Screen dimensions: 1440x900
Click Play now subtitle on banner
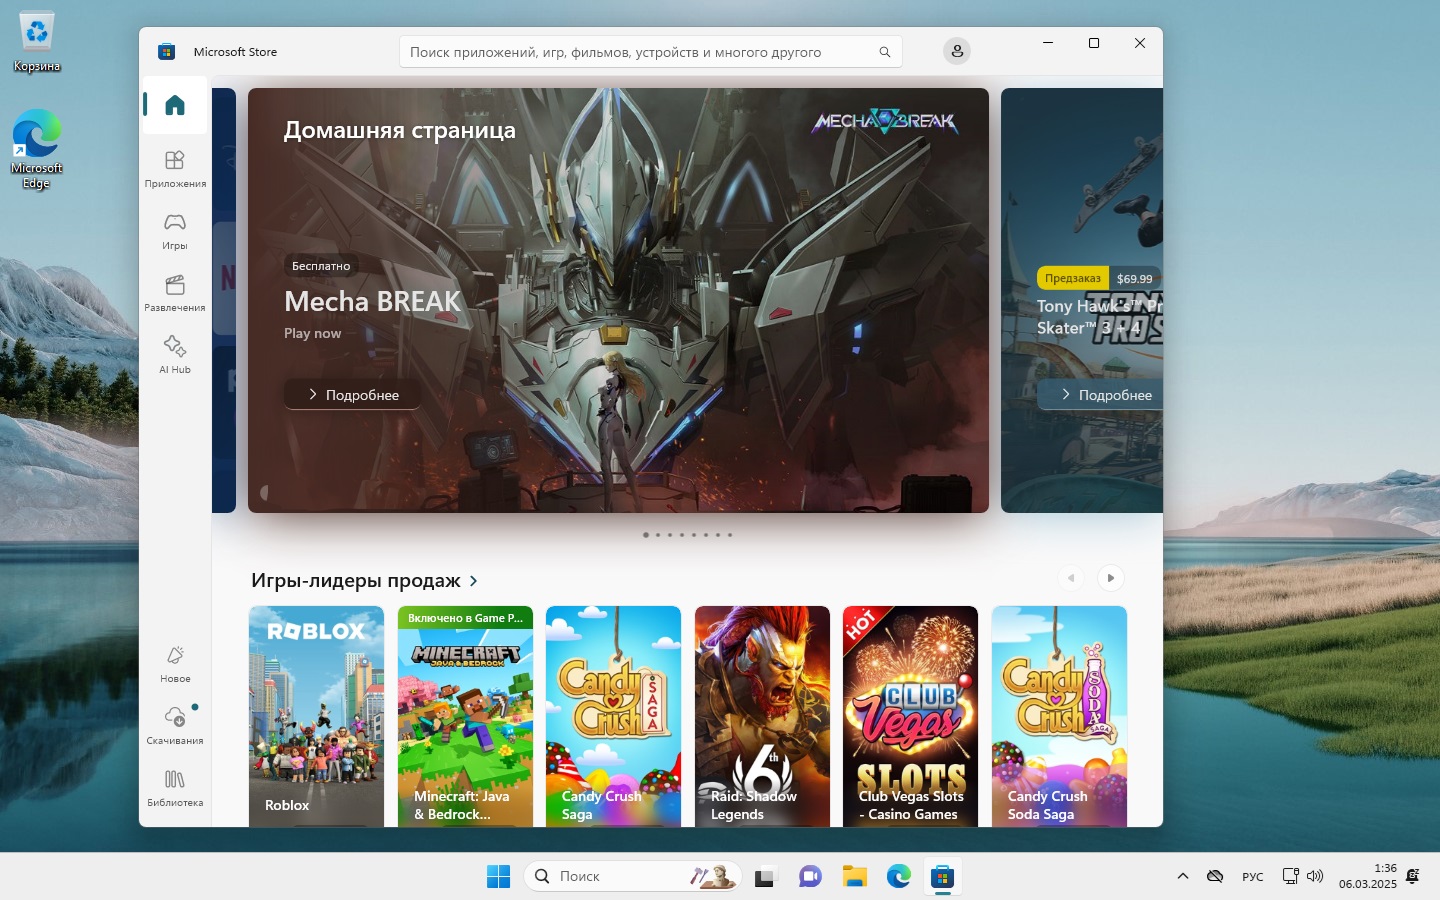pos(312,333)
